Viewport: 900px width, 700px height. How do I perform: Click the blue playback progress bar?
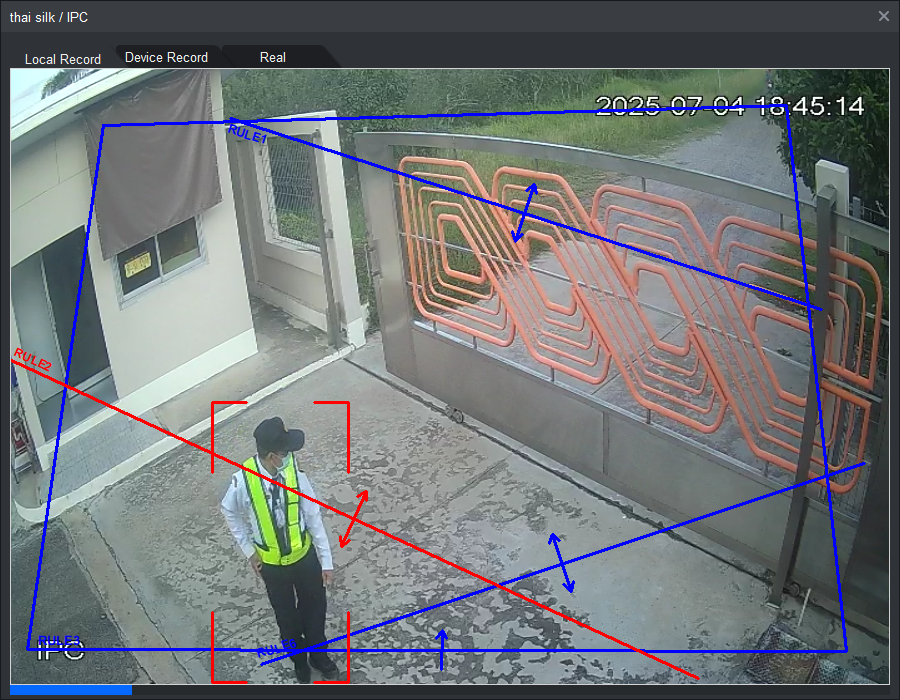pyautogui.click(x=70, y=689)
